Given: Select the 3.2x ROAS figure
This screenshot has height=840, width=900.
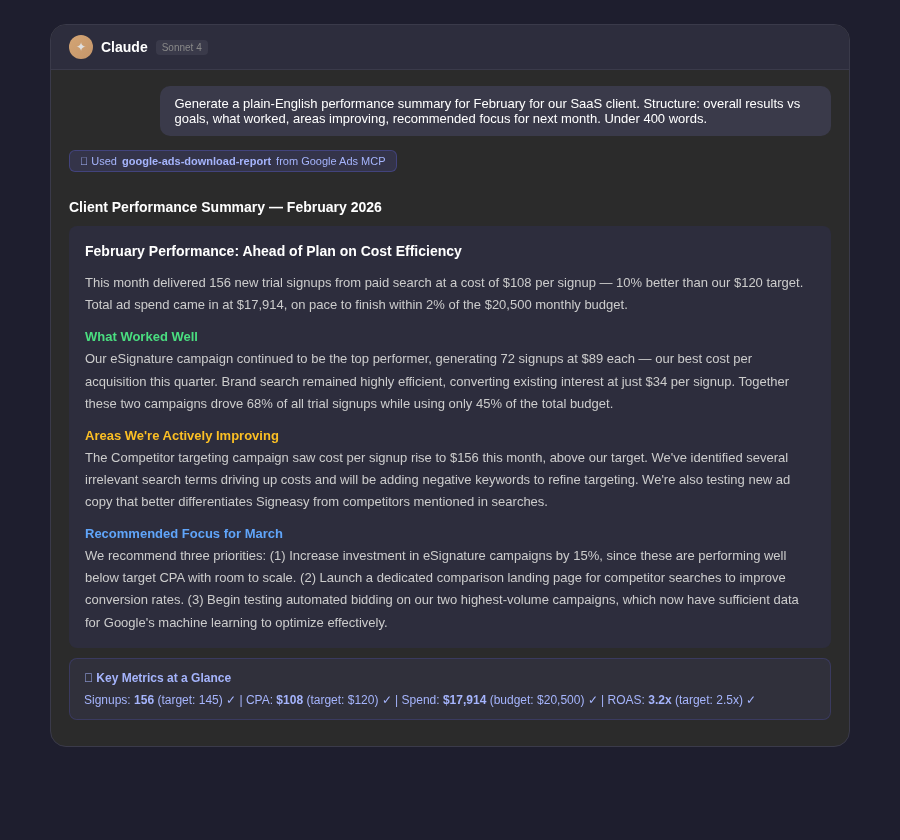Looking at the screenshot, I should tap(659, 700).
